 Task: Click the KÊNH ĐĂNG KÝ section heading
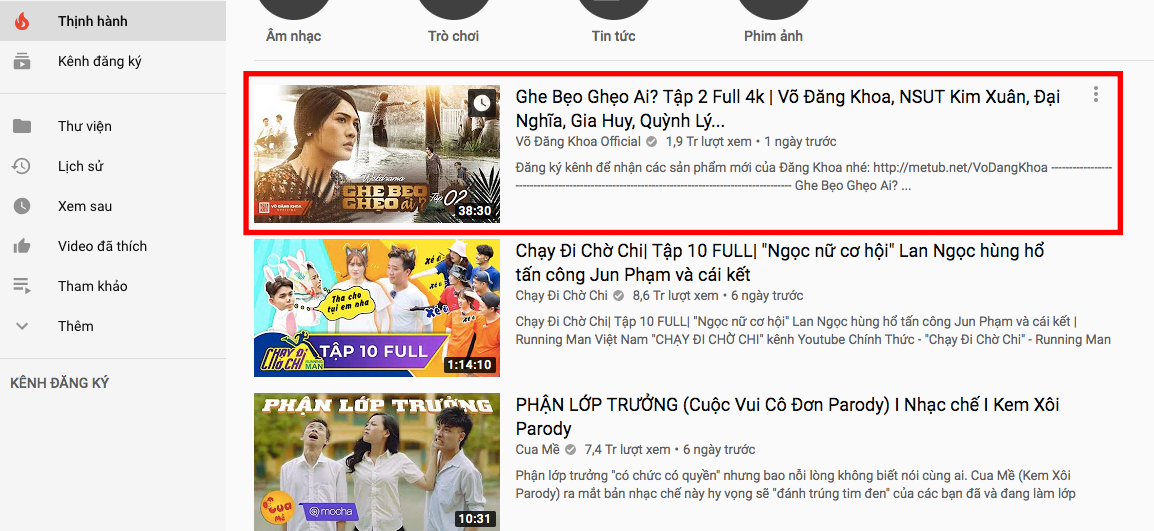tap(60, 383)
